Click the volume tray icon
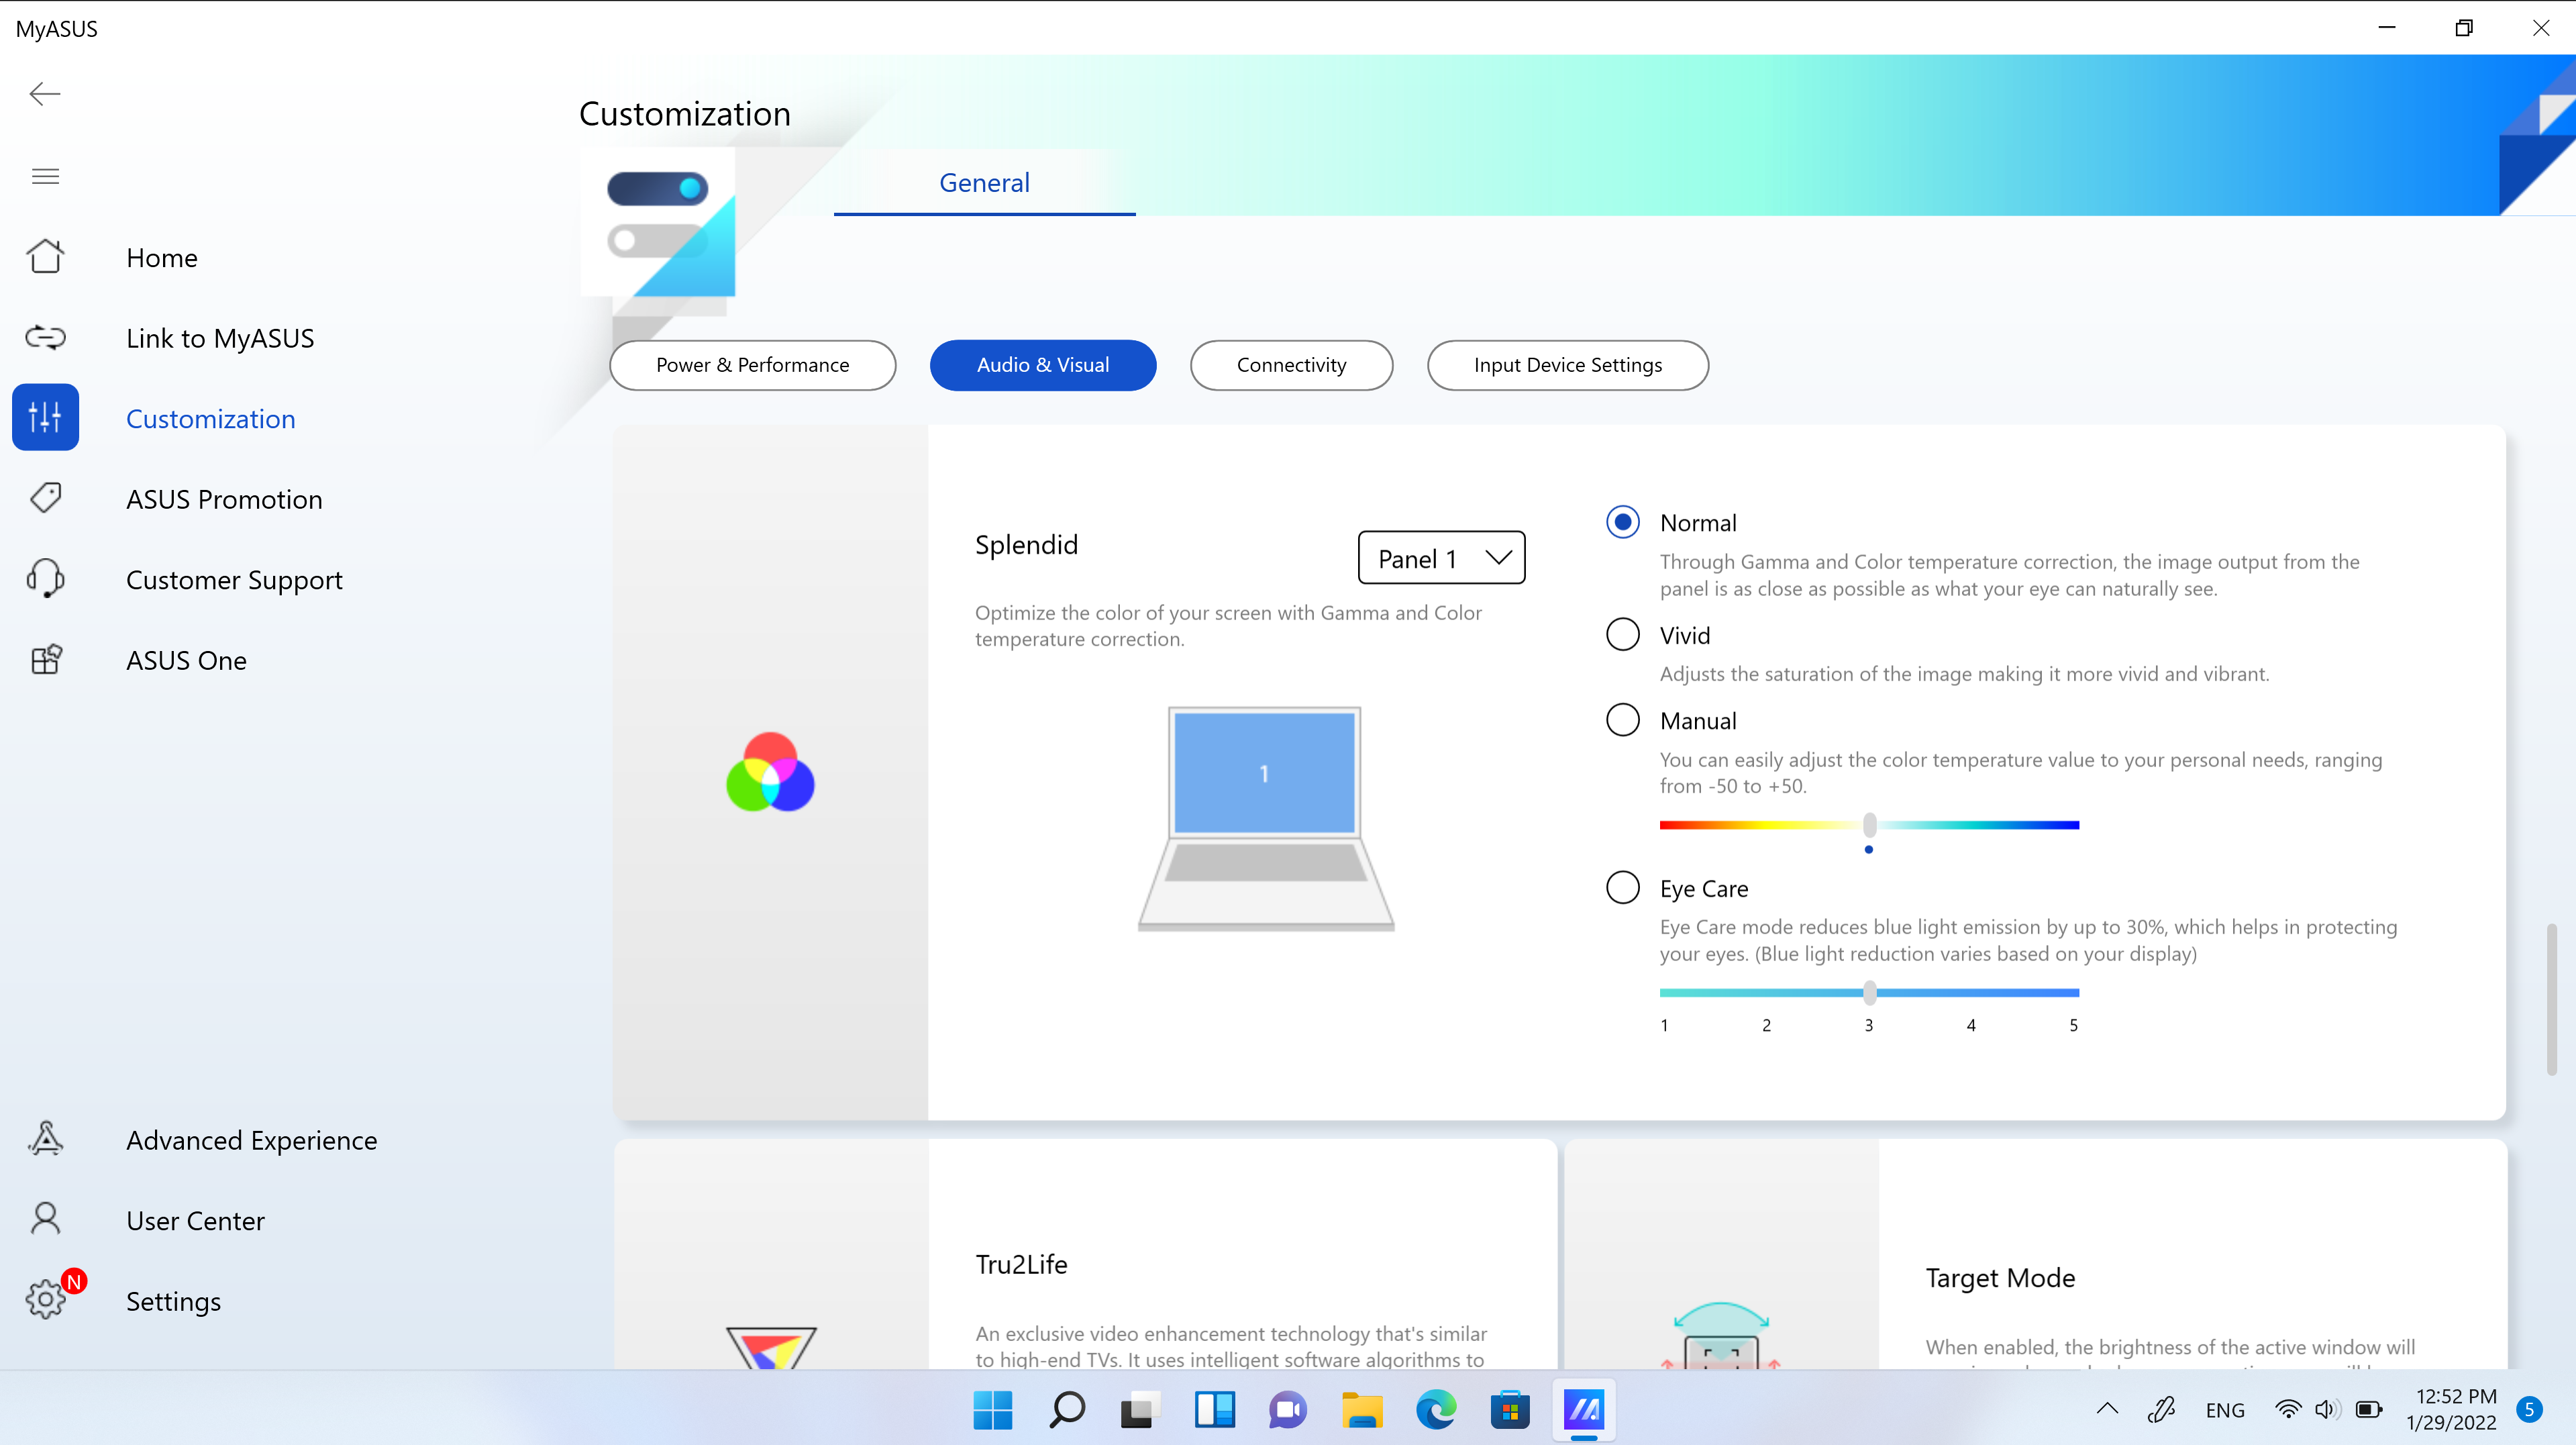The width and height of the screenshot is (2576, 1445). pos(2327,1410)
